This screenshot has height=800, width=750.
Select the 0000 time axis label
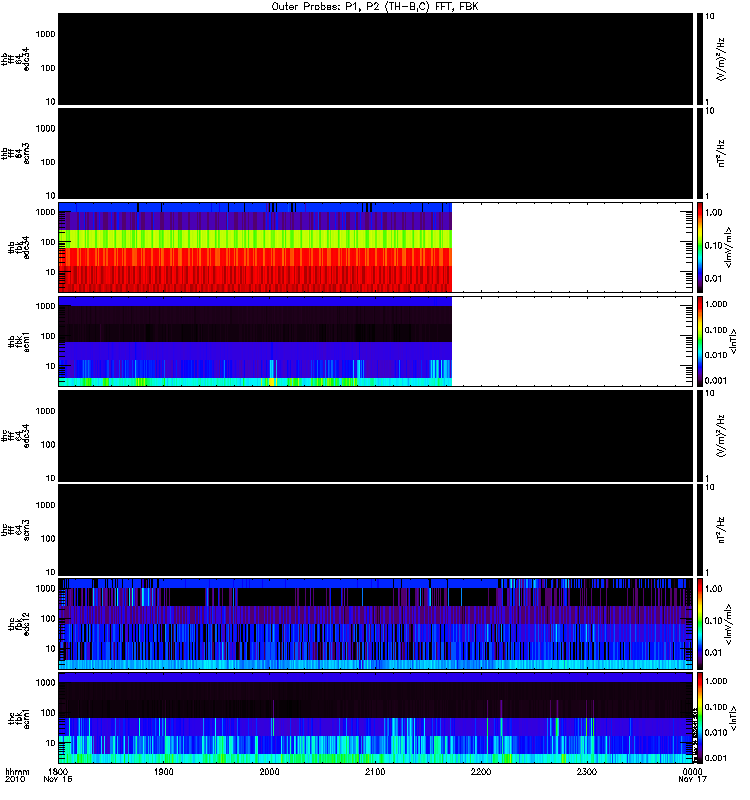[x=692, y=771]
